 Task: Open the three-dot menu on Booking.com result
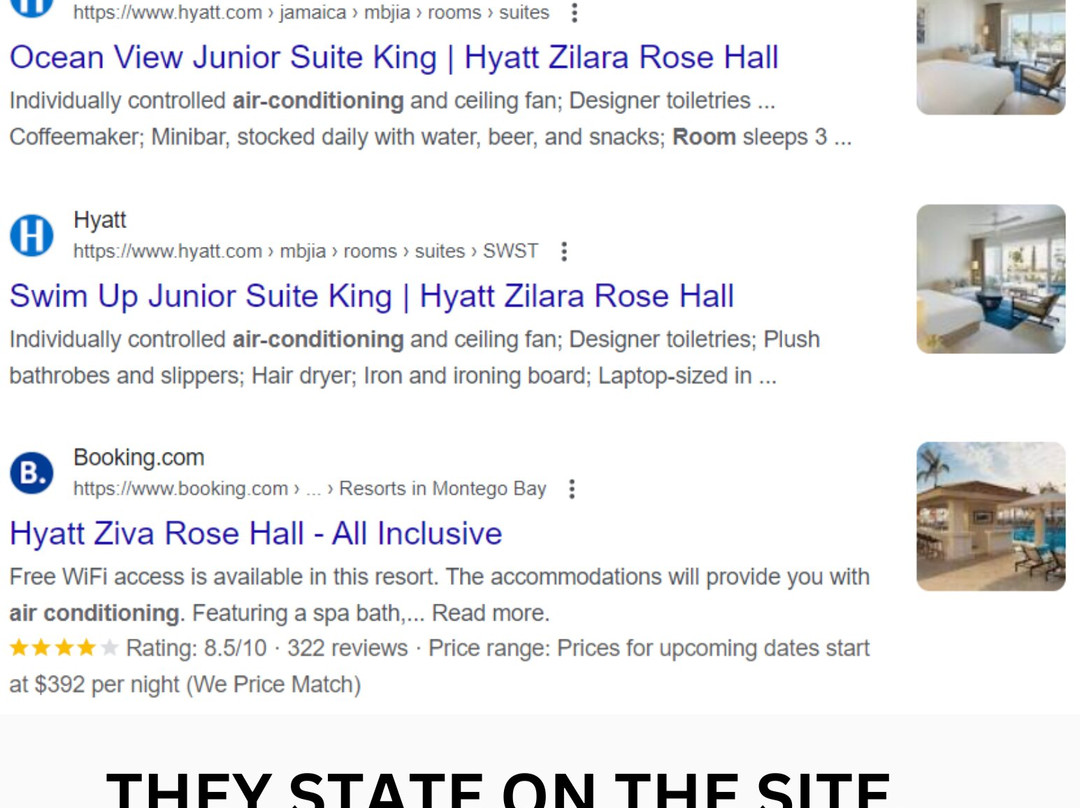tap(571, 490)
